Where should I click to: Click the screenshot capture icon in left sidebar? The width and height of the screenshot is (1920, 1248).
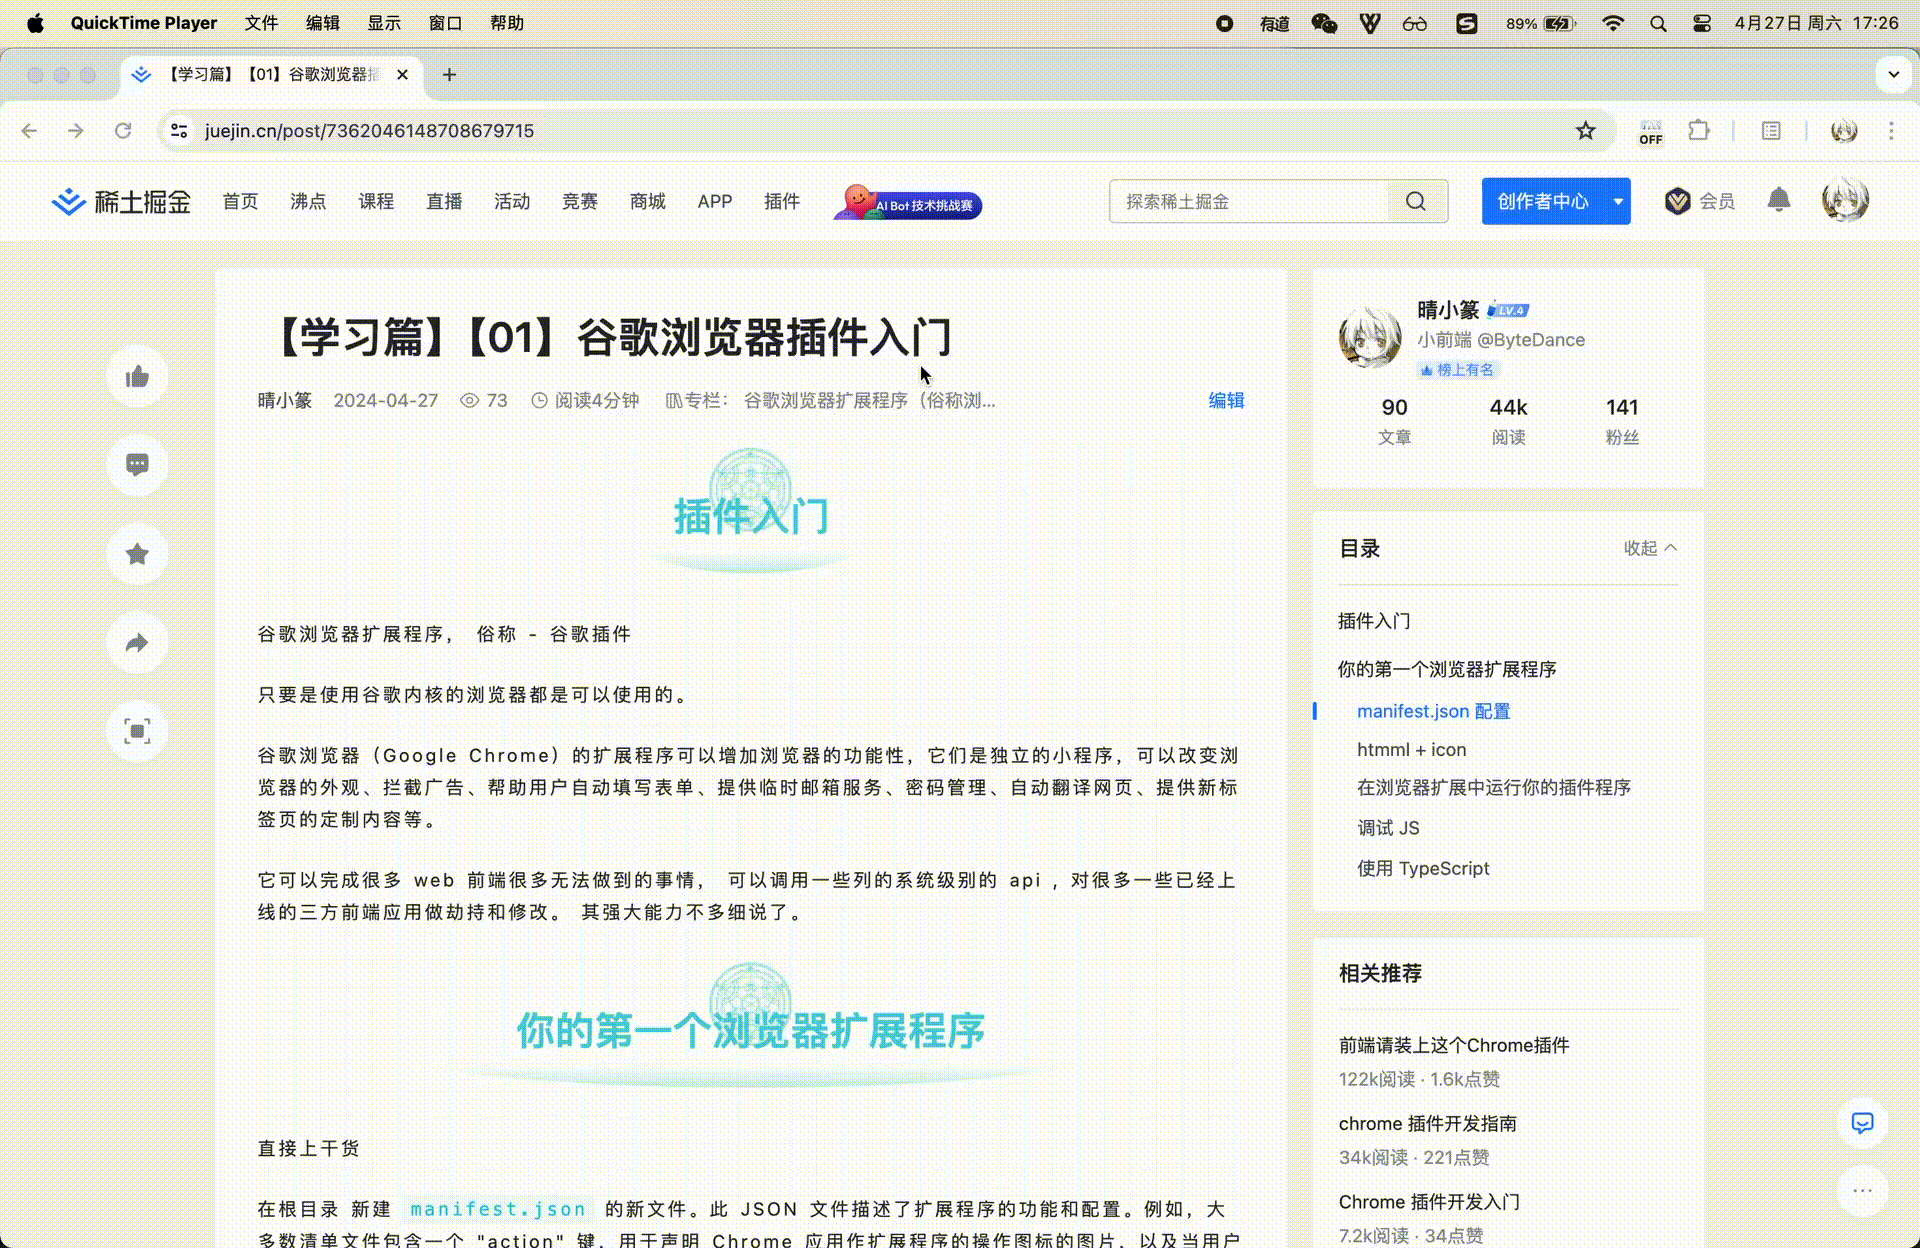tap(137, 731)
